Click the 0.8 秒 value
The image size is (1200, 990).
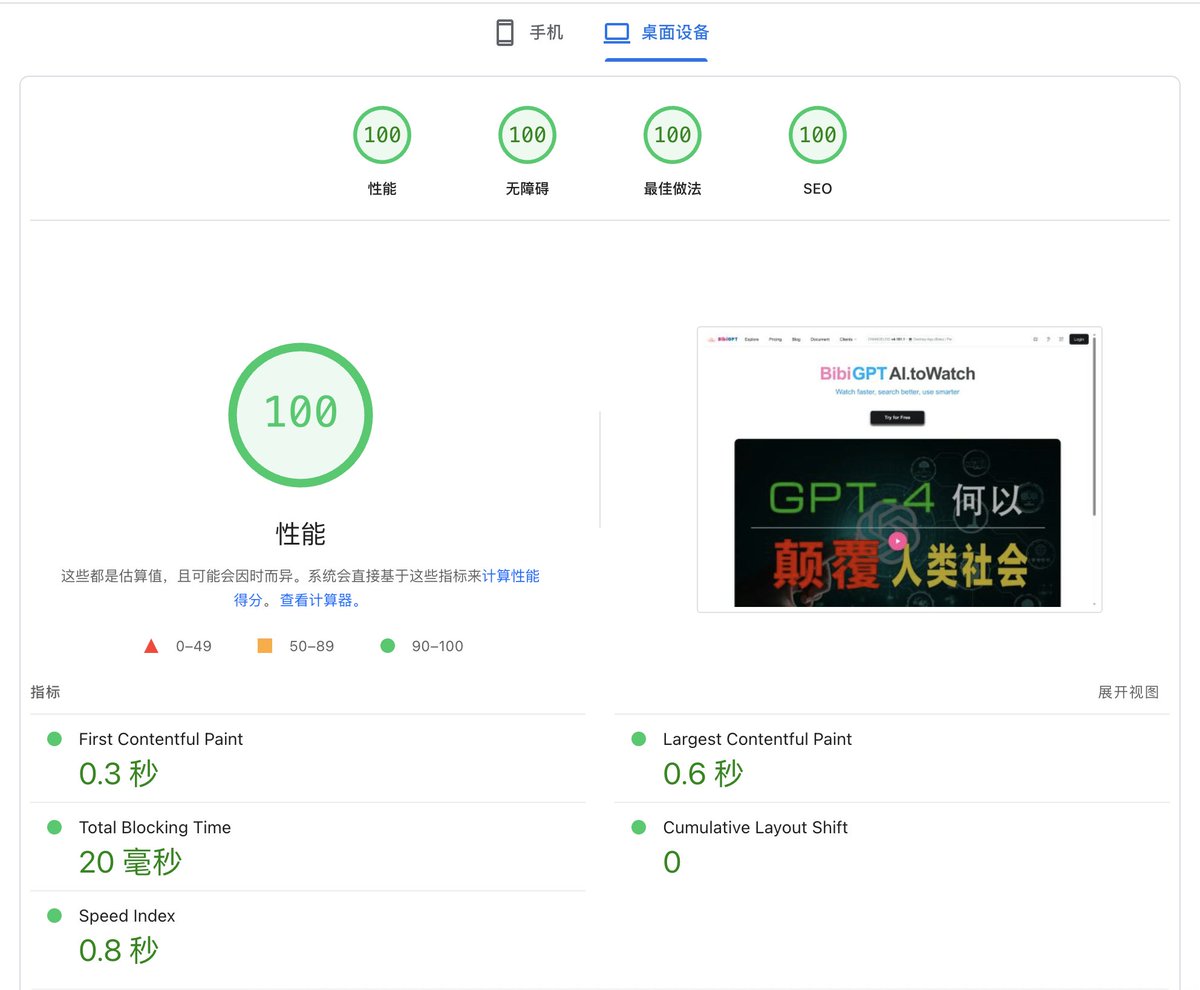click(x=119, y=950)
